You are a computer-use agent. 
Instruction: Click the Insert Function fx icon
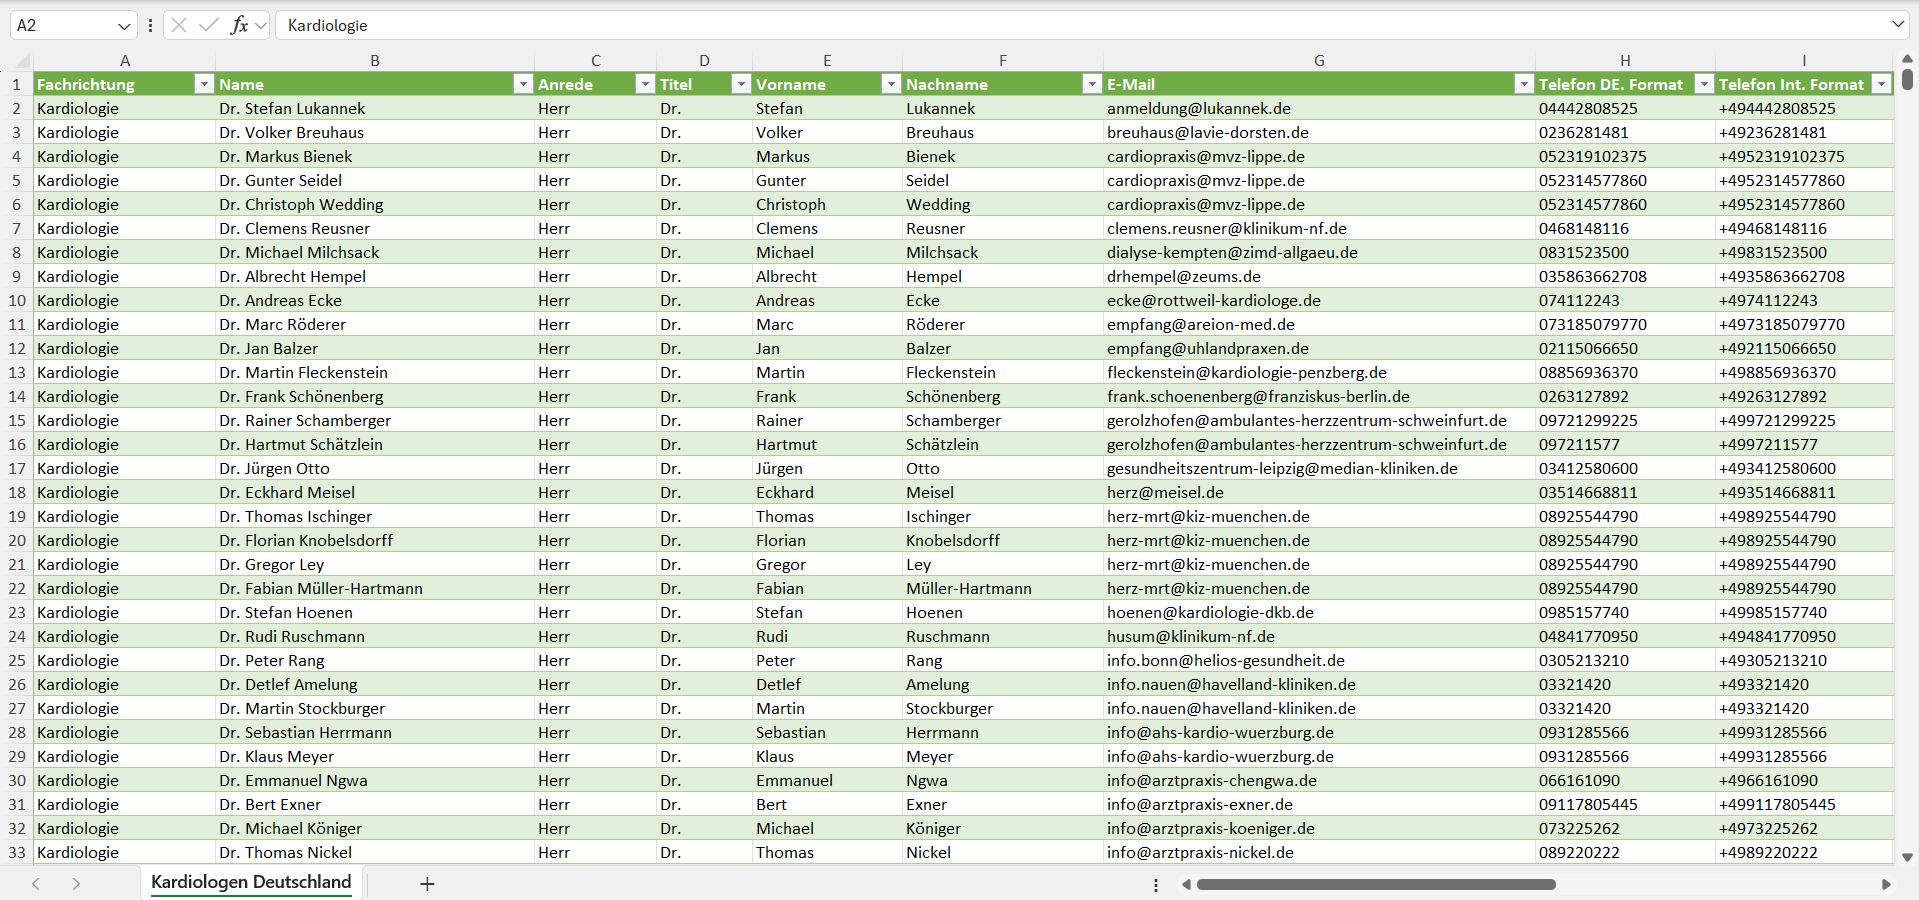pos(239,25)
